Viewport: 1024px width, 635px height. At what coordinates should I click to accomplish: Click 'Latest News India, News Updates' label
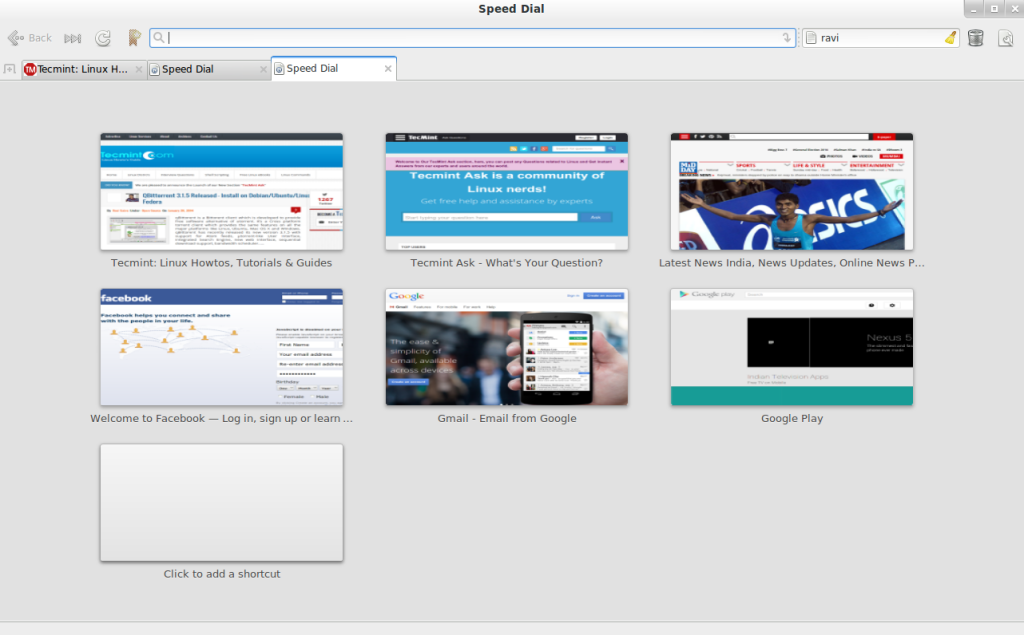point(792,263)
